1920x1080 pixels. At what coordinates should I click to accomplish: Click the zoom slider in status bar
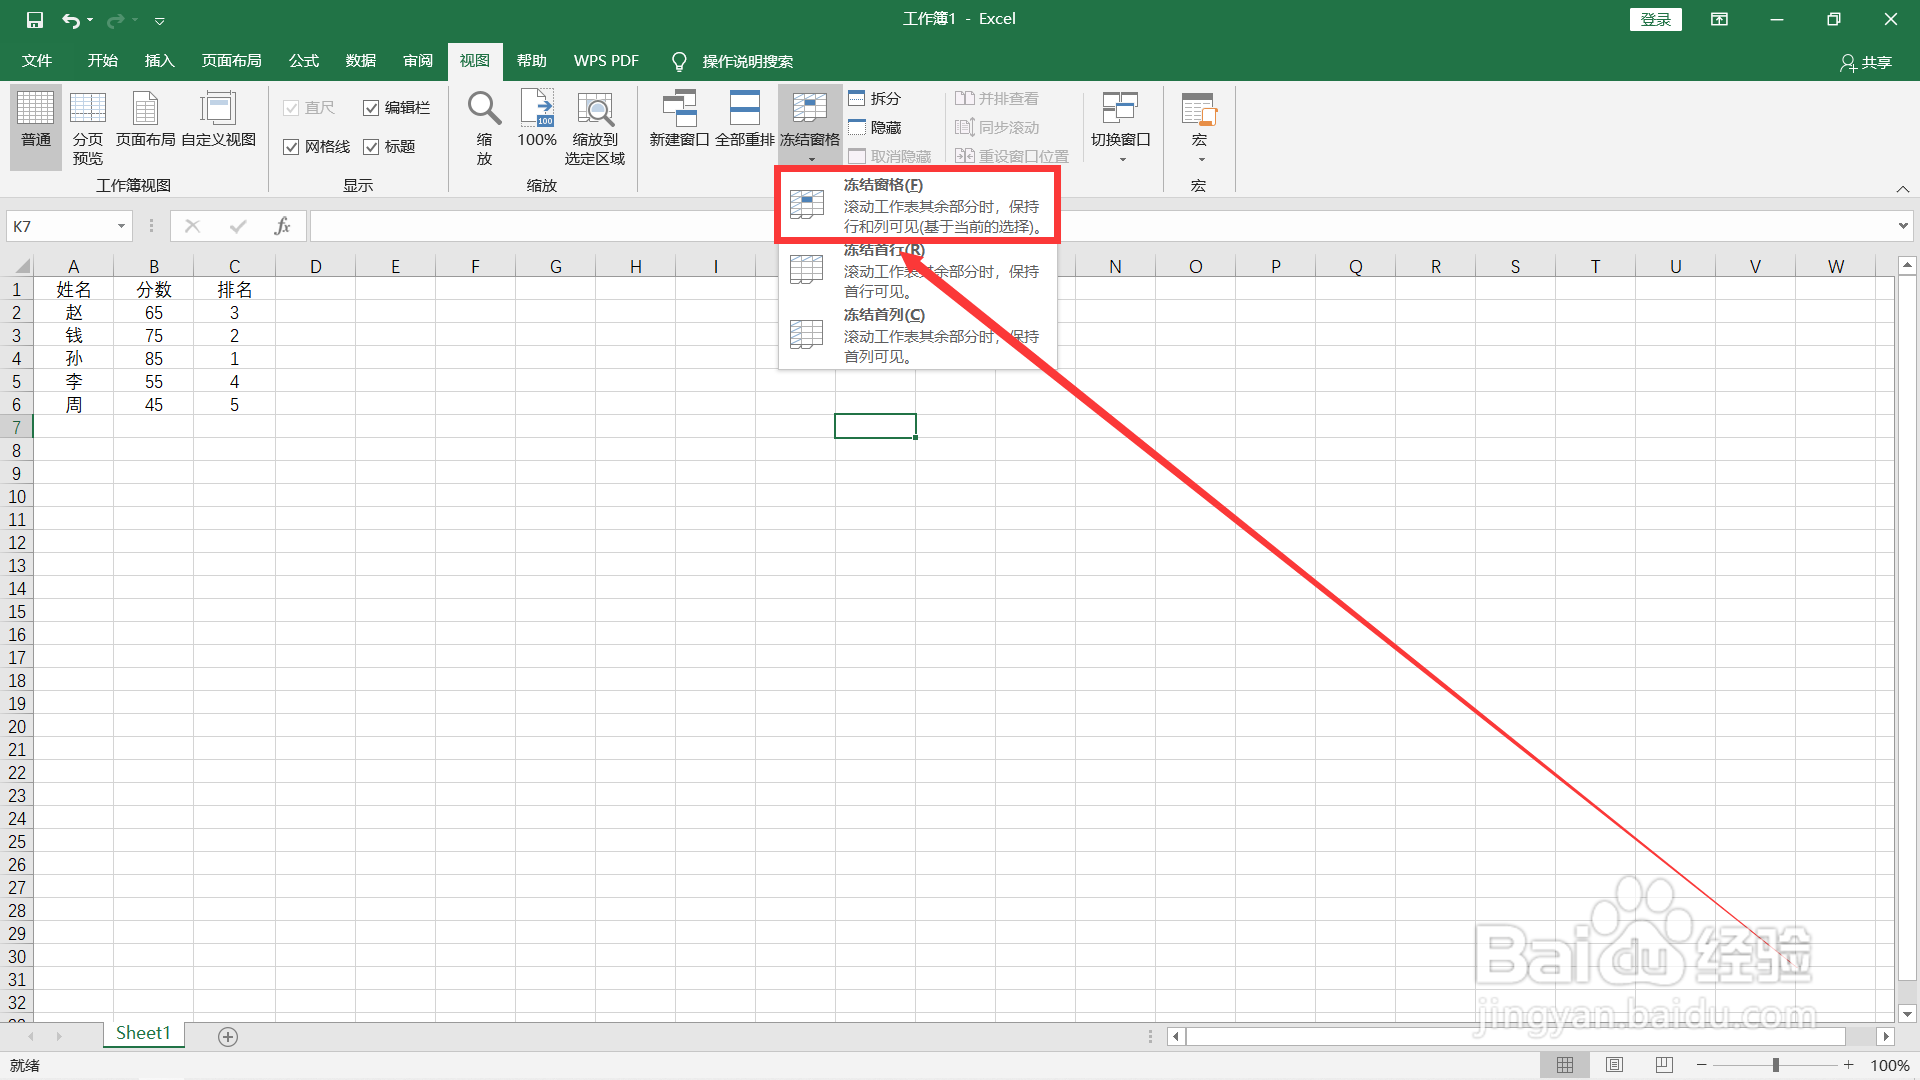pyautogui.click(x=1776, y=1065)
